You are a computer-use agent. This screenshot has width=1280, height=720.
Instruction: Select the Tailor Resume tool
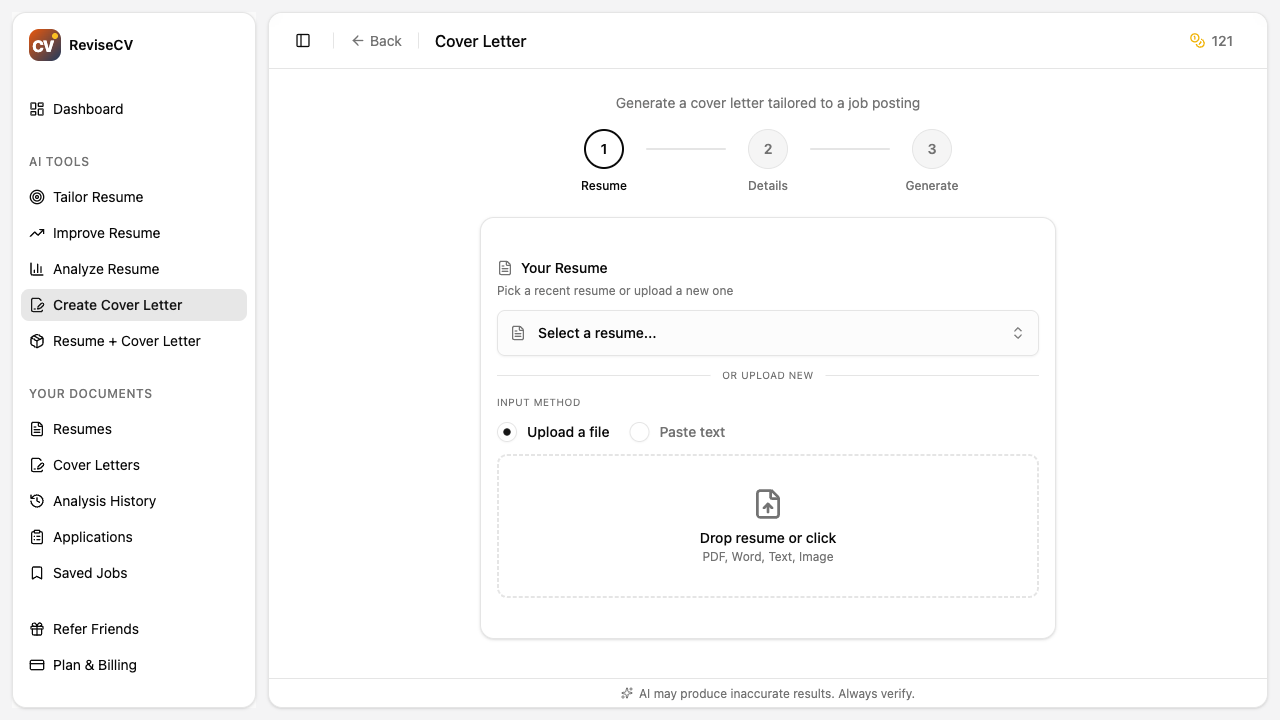[98, 197]
